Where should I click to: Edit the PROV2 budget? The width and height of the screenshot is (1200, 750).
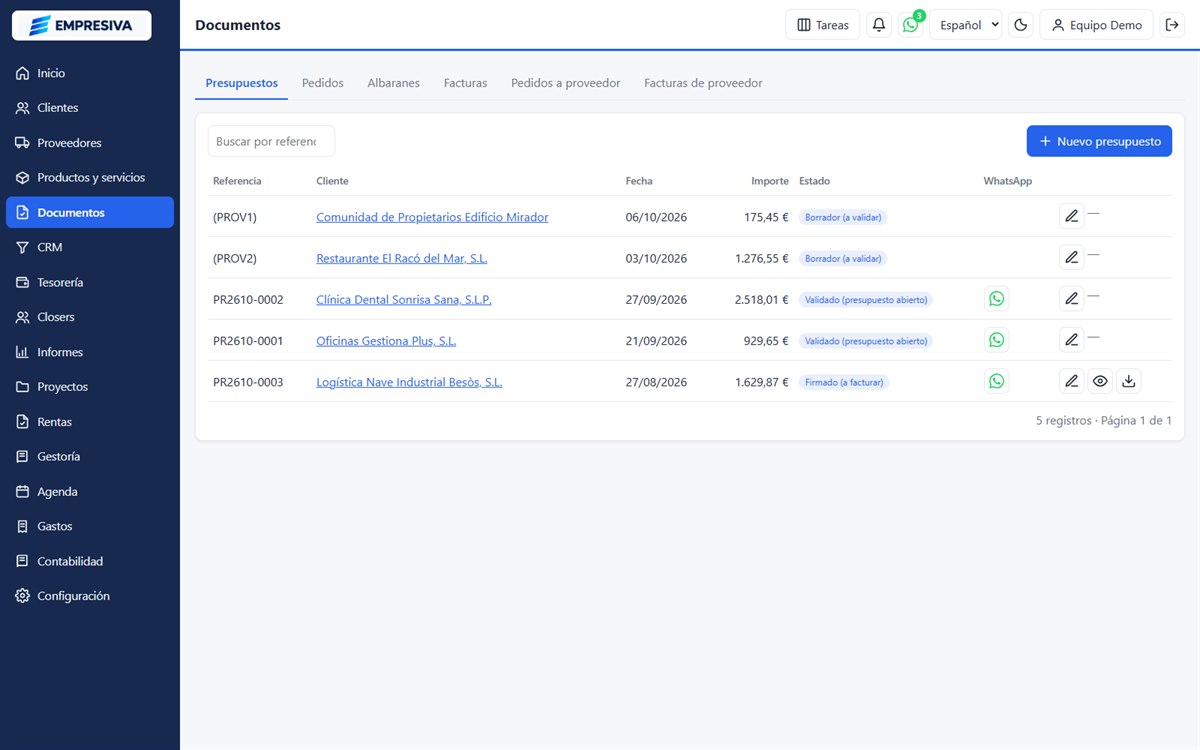(1072, 258)
